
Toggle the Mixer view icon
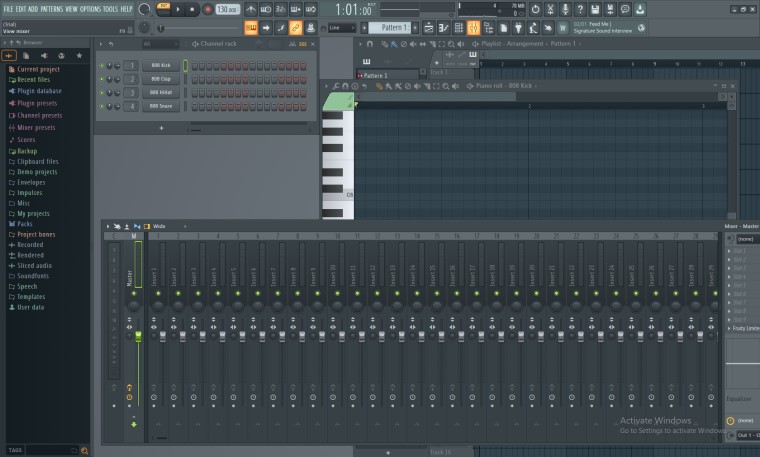[x=474, y=28]
